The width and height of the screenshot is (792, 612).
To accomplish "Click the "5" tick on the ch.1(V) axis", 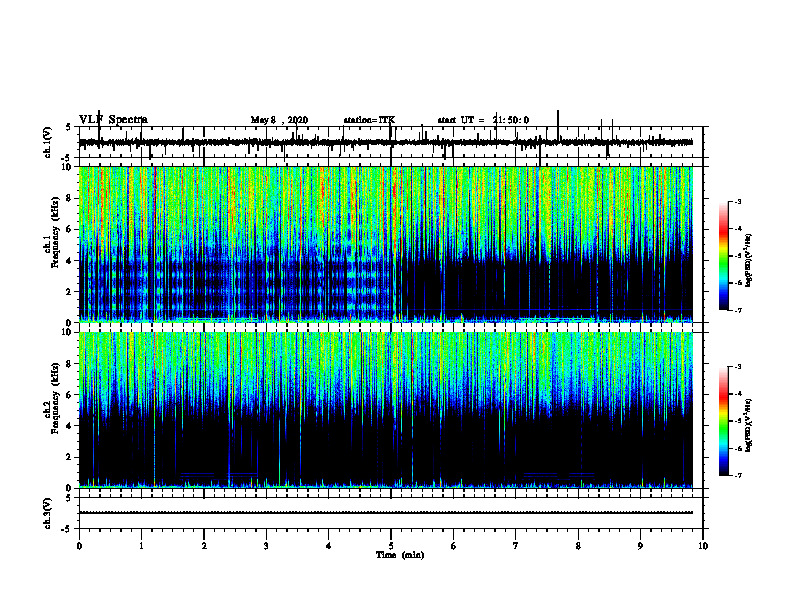I will (x=68, y=128).
